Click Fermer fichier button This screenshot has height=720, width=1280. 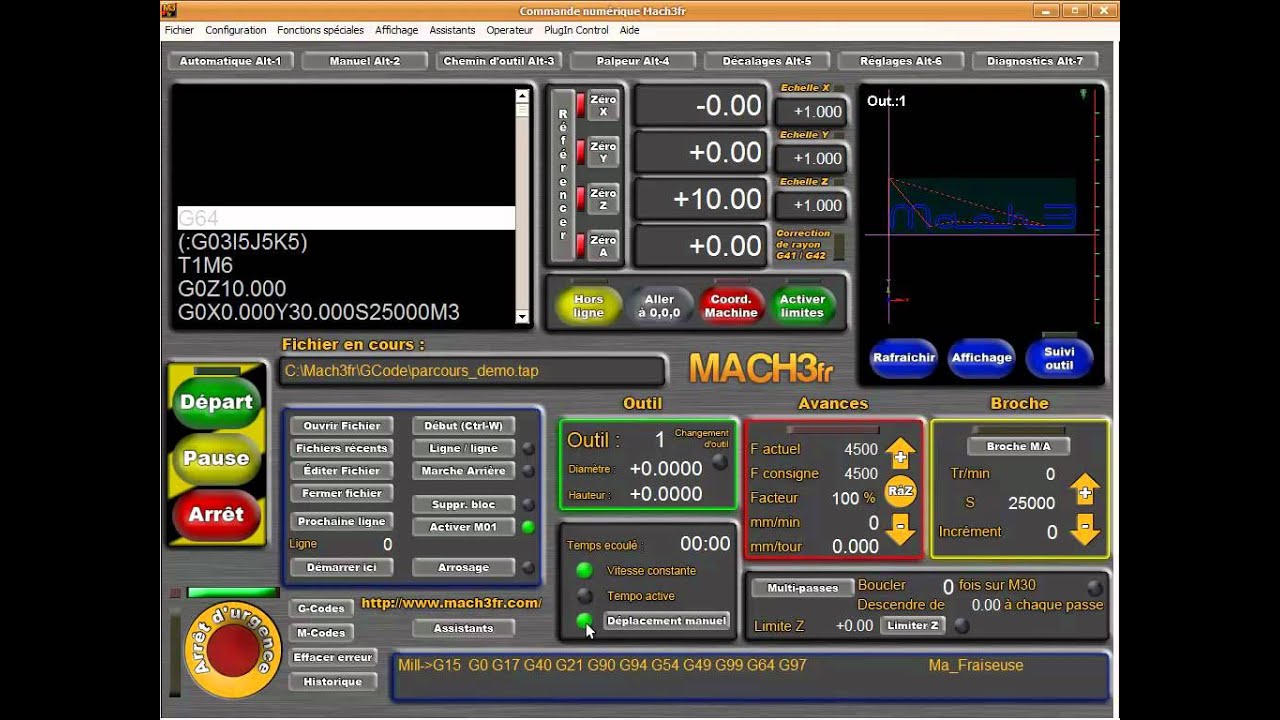(341, 494)
